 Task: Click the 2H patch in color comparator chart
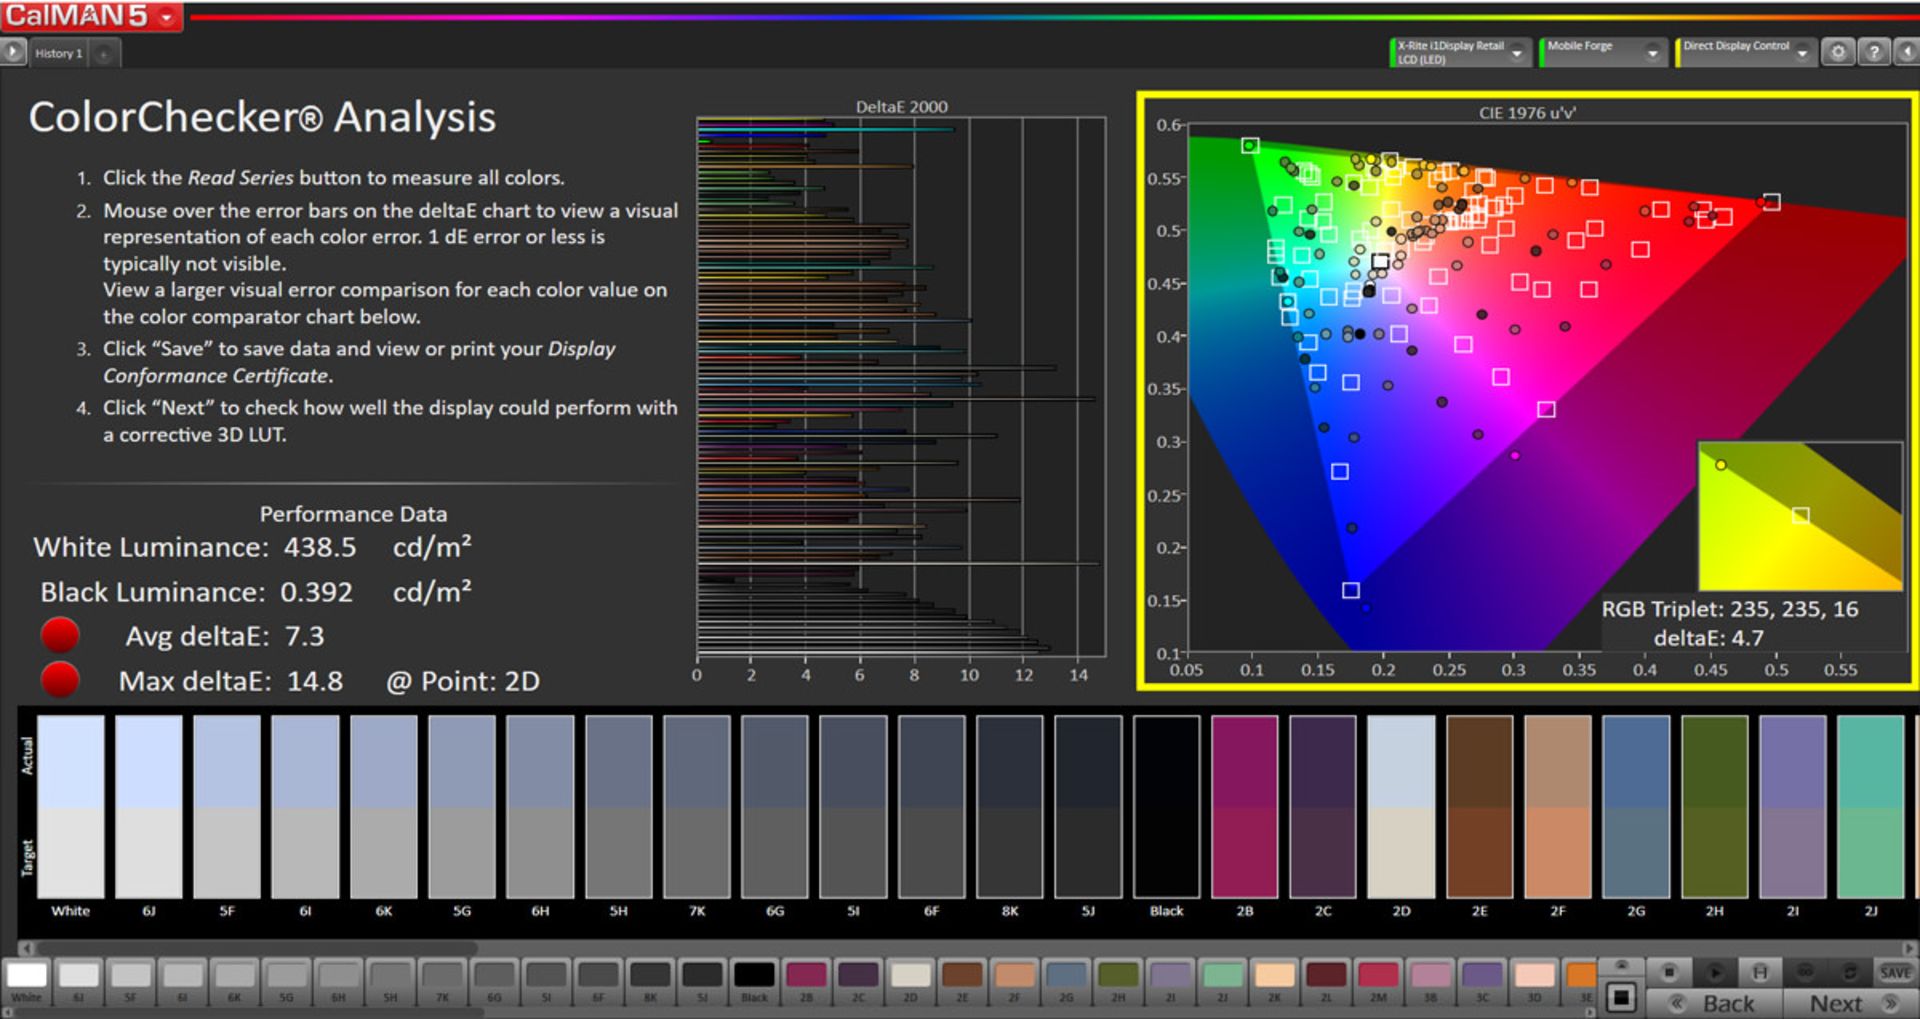point(1714,807)
